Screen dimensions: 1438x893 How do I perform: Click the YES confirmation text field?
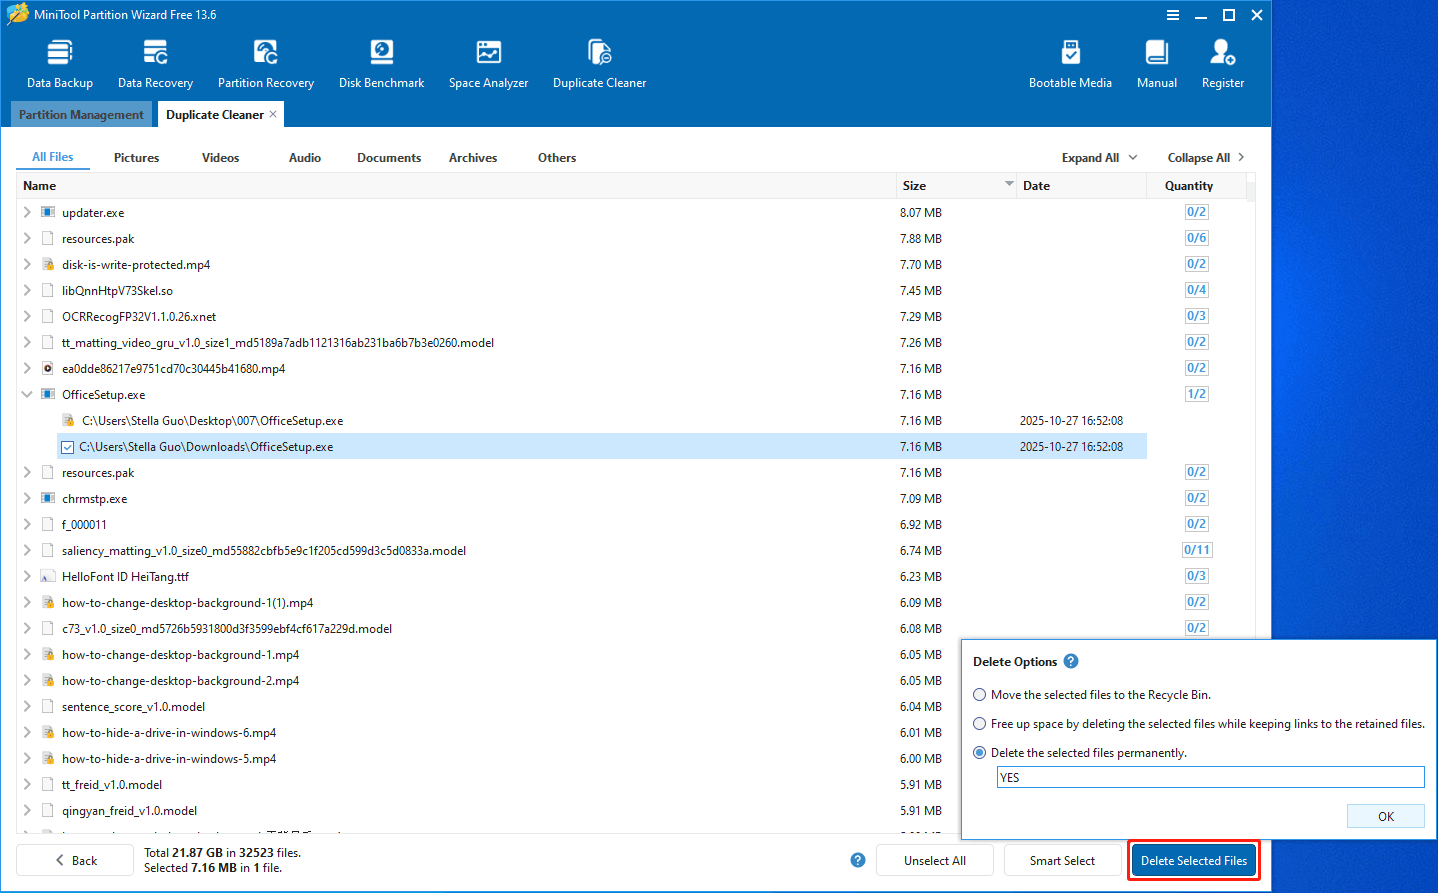[1210, 778]
